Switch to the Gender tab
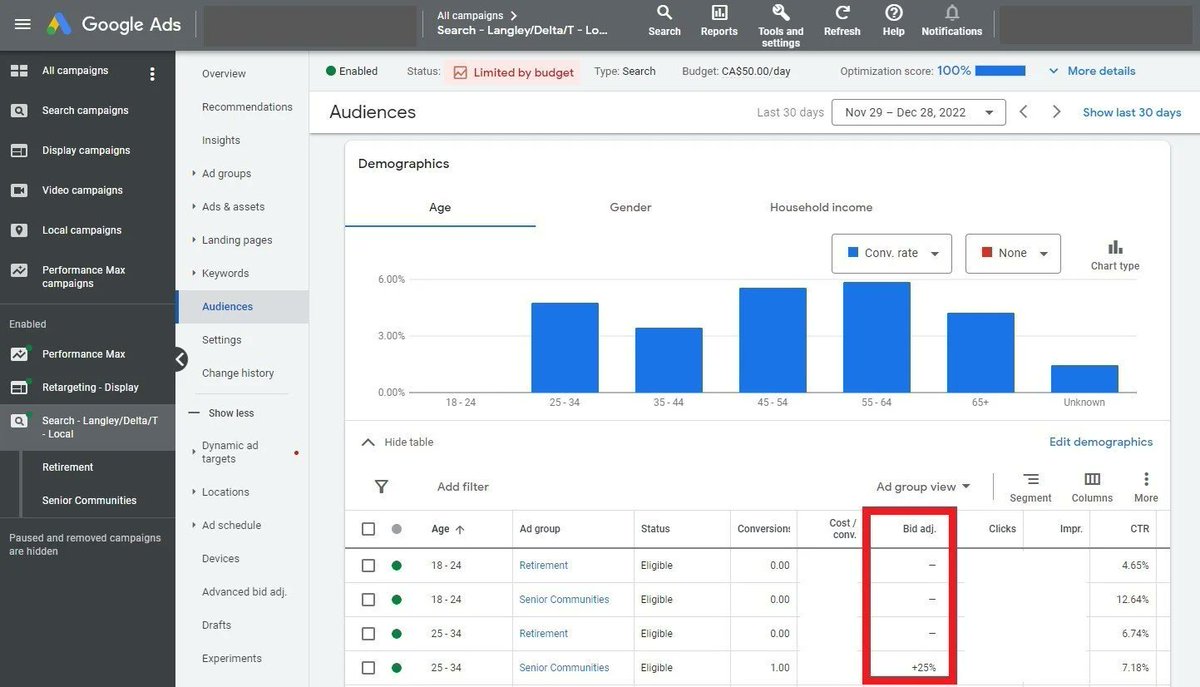The height and width of the screenshot is (687, 1200). coord(629,207)
